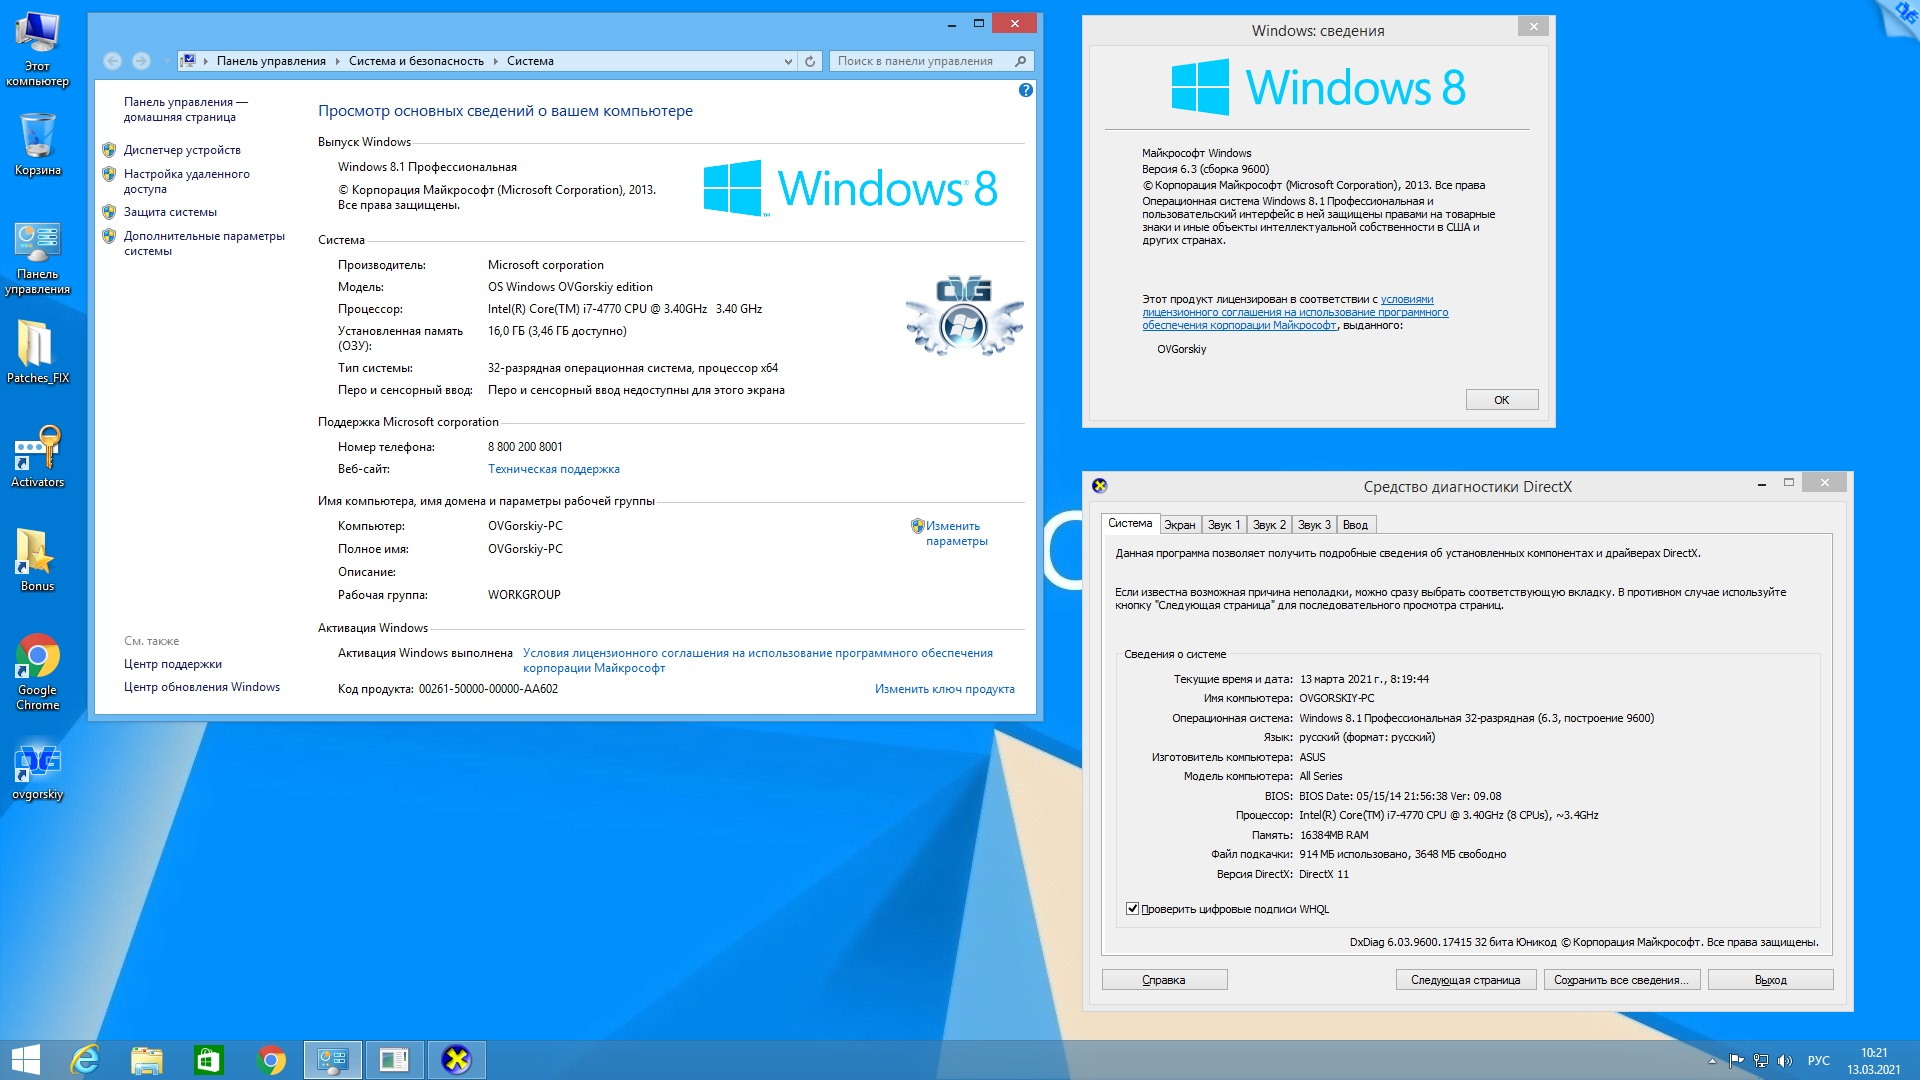1920x1080 pixels.
Task: Switch to the Звук 1 tab
Action: coord(1223,525)
